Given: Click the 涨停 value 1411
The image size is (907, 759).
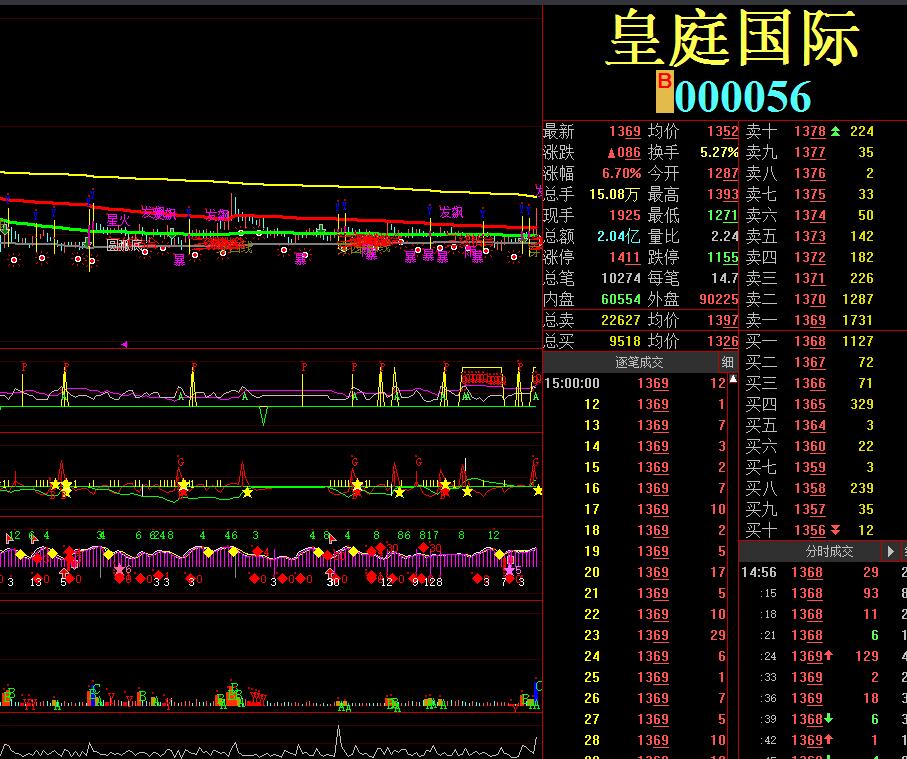Looking at the screenshot, I should pyautogui.click(x=625, y=257).
